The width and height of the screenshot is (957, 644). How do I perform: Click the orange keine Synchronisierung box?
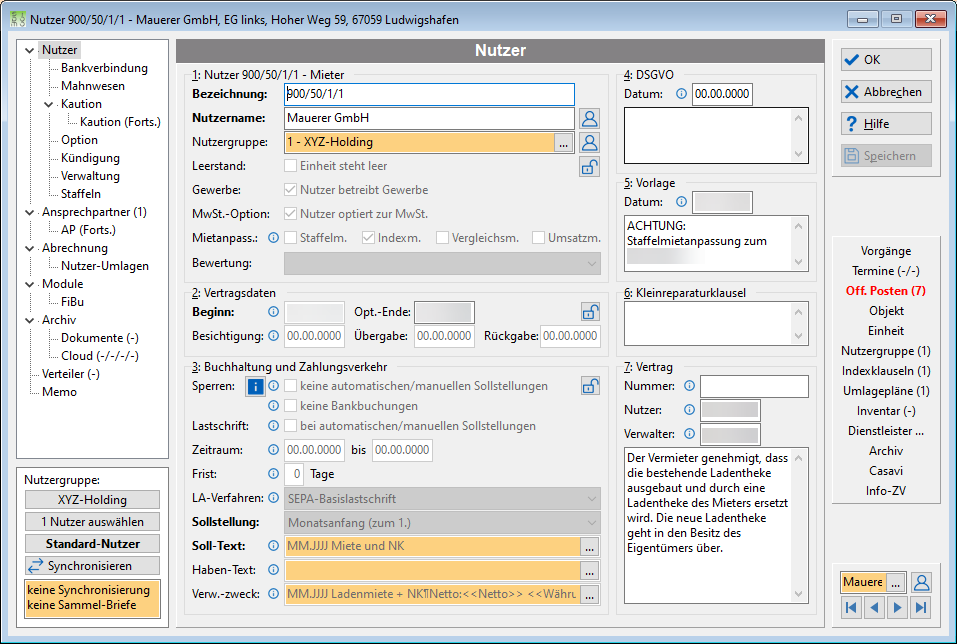[92, 598]
